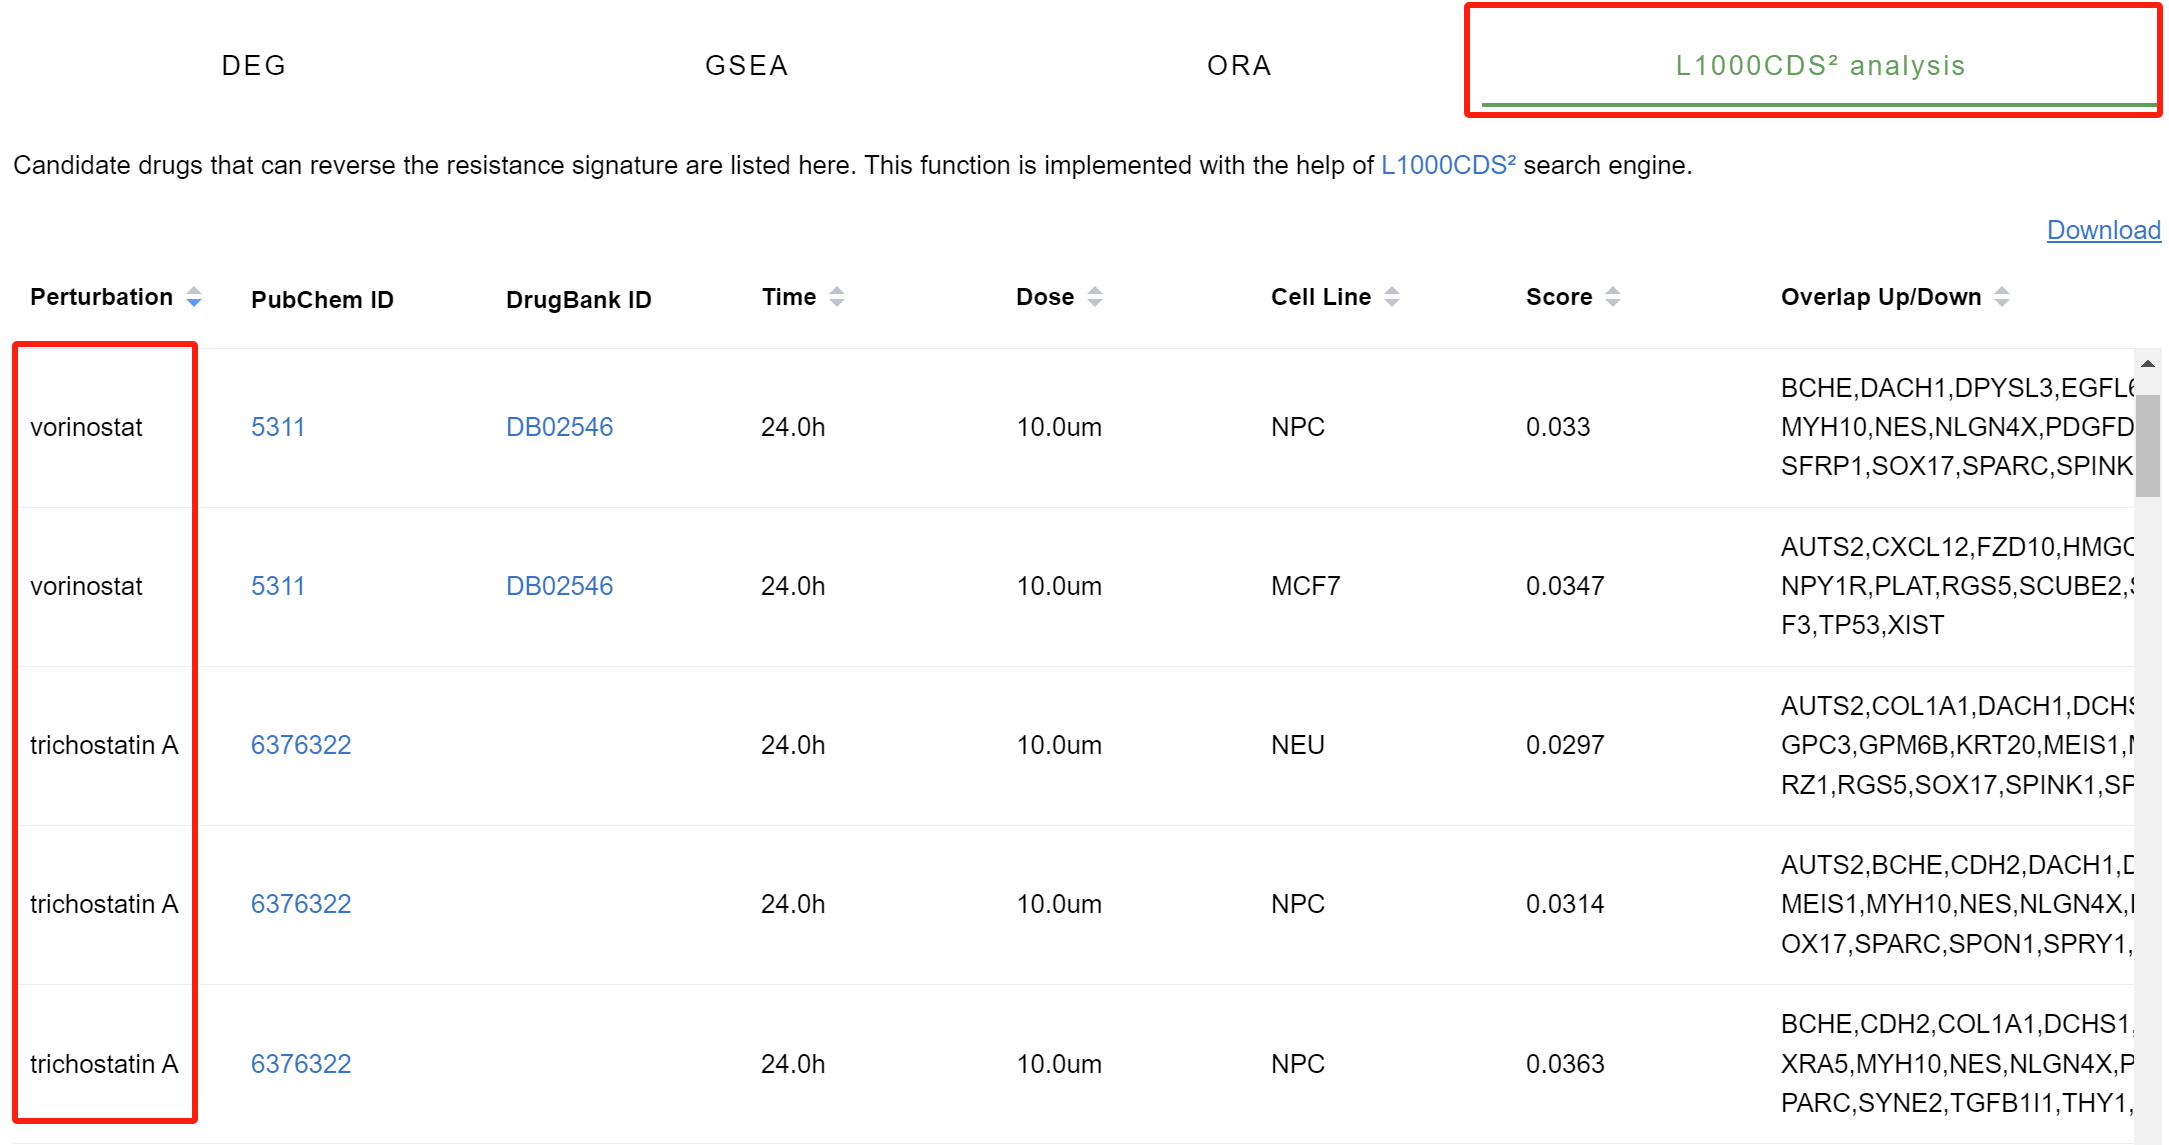The width and height of the screenshot is (2169, 1145).
Task: Click the DrugBank ID column header
Action: 578,300
